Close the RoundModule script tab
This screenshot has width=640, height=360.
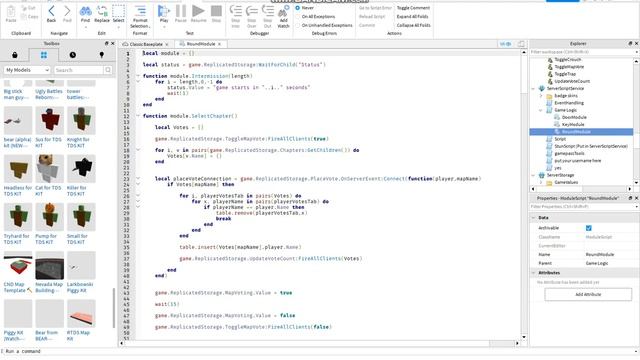tap(219, 44)
